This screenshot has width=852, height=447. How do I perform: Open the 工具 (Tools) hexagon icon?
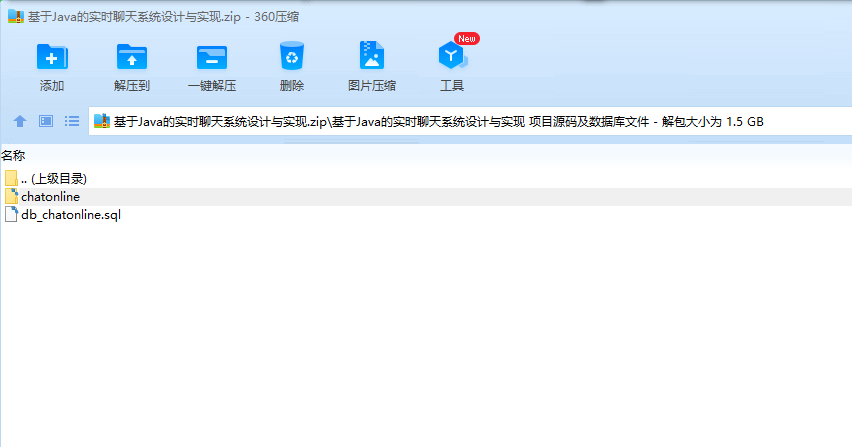[x=452, y=55]
